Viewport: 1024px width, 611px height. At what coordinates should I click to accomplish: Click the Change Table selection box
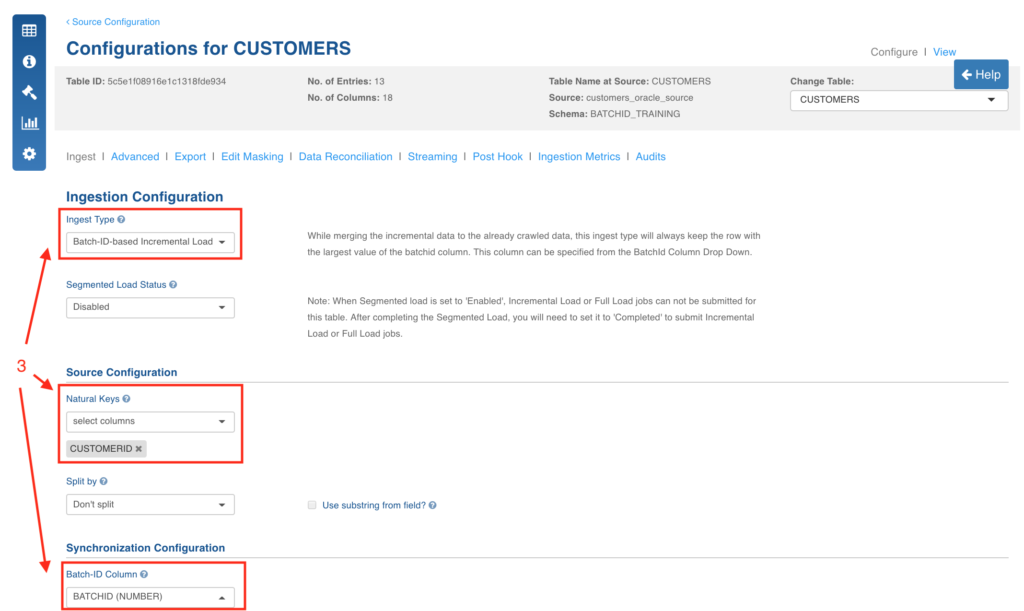pos(897,100)
